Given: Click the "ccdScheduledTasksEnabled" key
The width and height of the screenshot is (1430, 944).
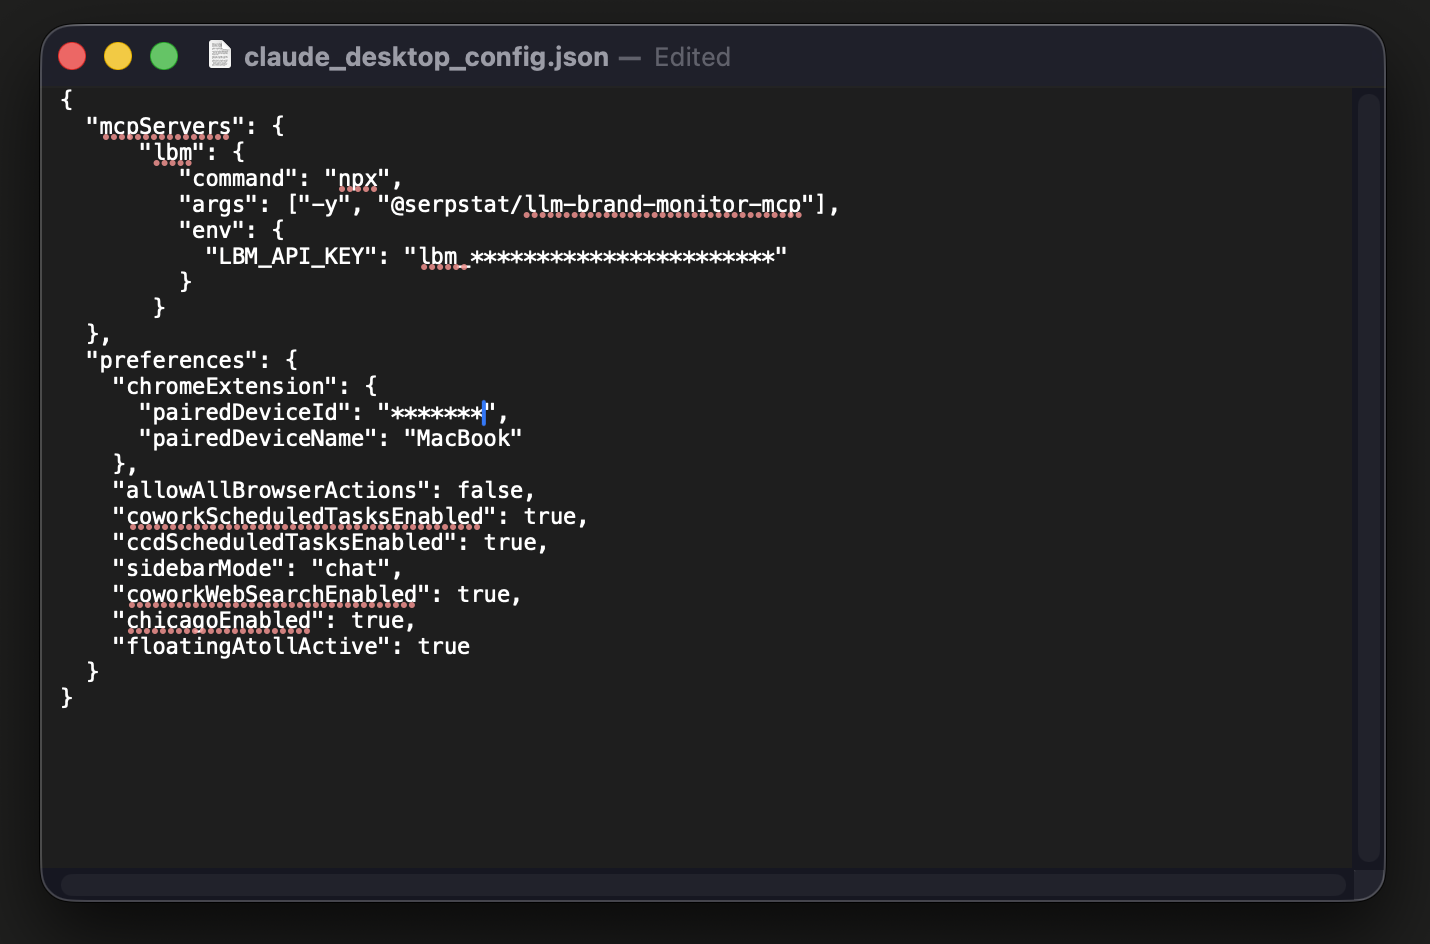Looking at the screenshot, I should click(284, 542).
